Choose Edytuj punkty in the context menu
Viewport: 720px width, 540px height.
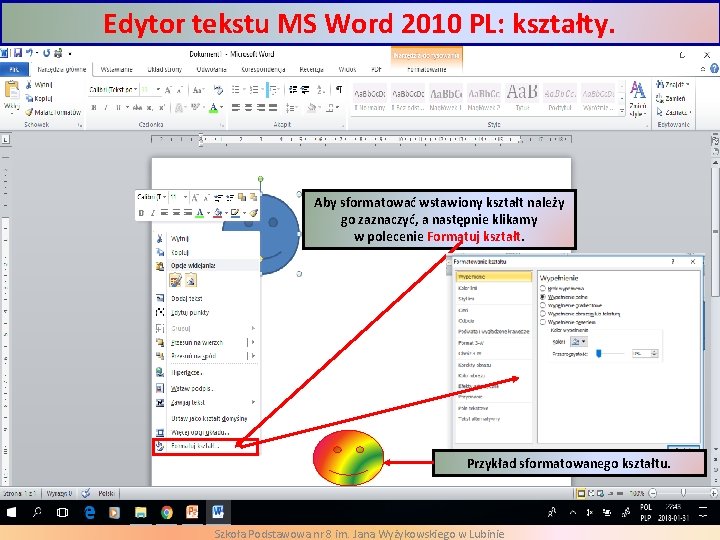click(x=206, y=312)
